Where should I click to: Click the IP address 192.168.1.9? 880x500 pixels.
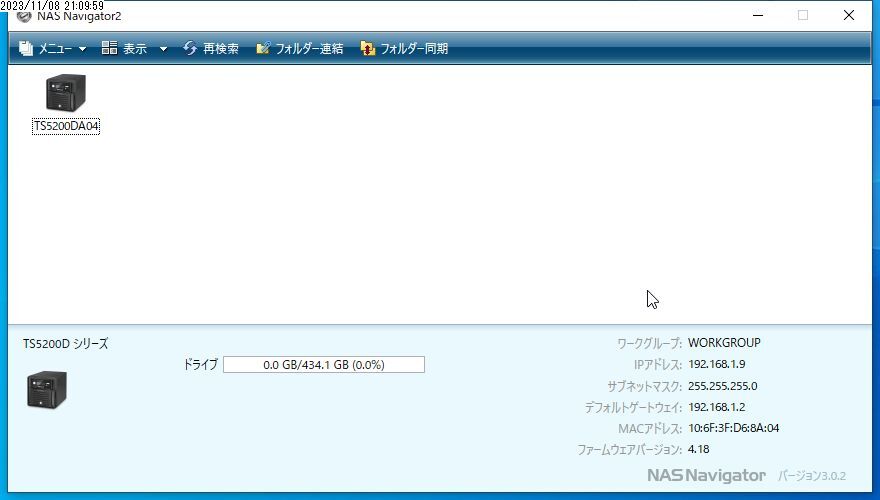pyautogui.click(x=717, y=364)
